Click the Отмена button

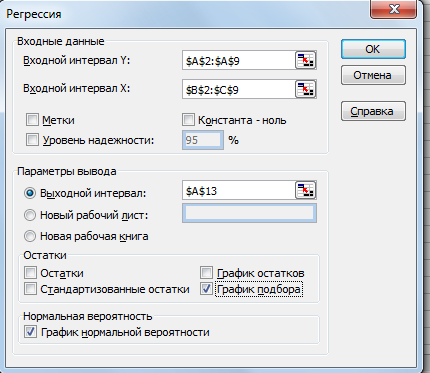tap(373, 75)
